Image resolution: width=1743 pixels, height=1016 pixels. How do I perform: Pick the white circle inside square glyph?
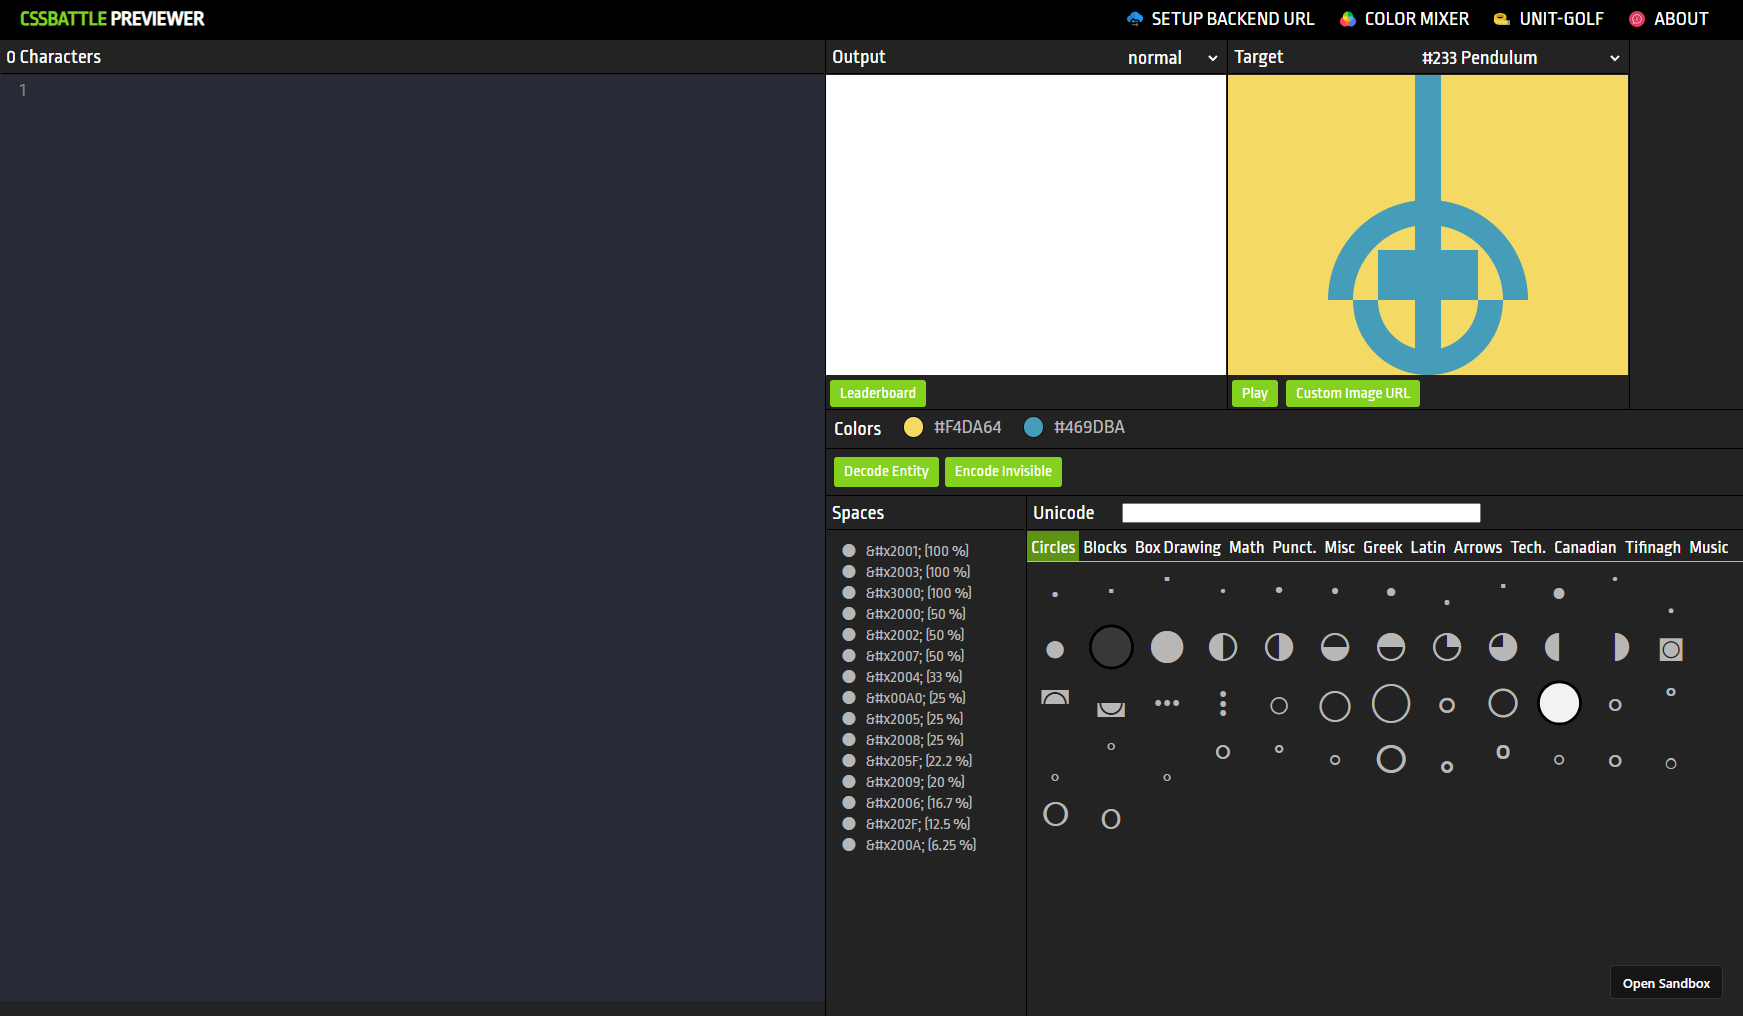(x=1670, y=649)
